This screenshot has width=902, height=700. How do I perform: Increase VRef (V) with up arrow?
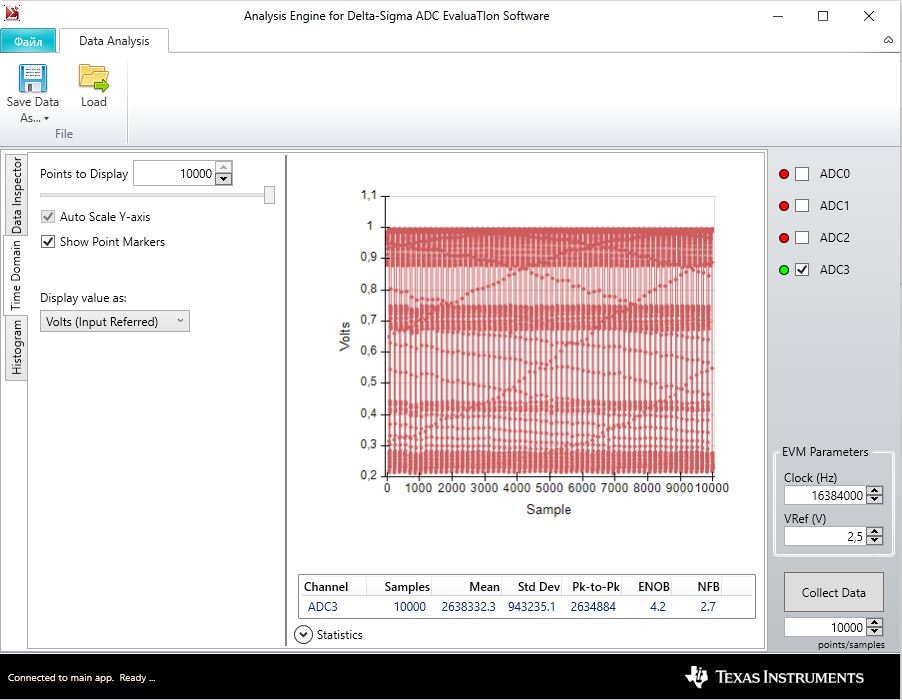coord(875,532)
